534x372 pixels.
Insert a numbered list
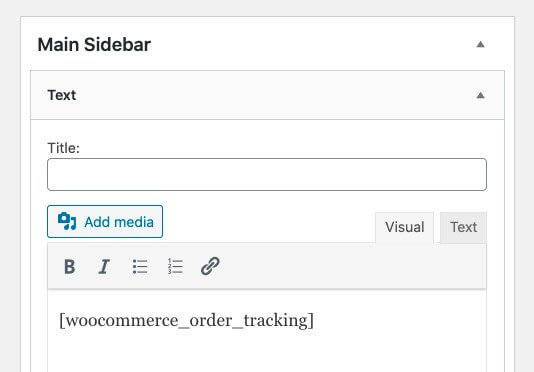[175, 266]
